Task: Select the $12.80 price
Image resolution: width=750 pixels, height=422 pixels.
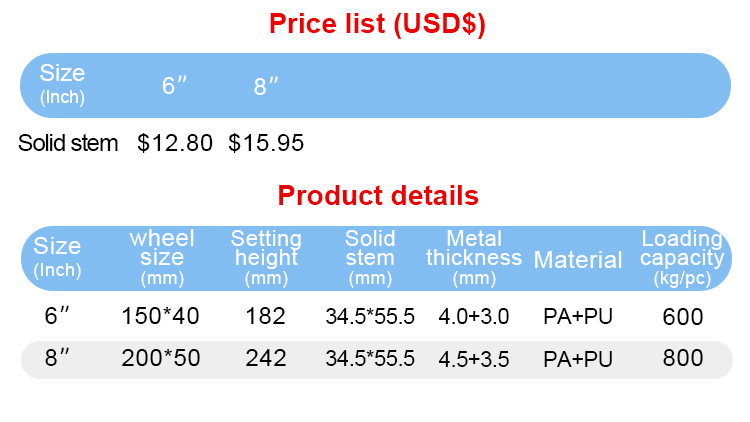Action: click(175, 143)
